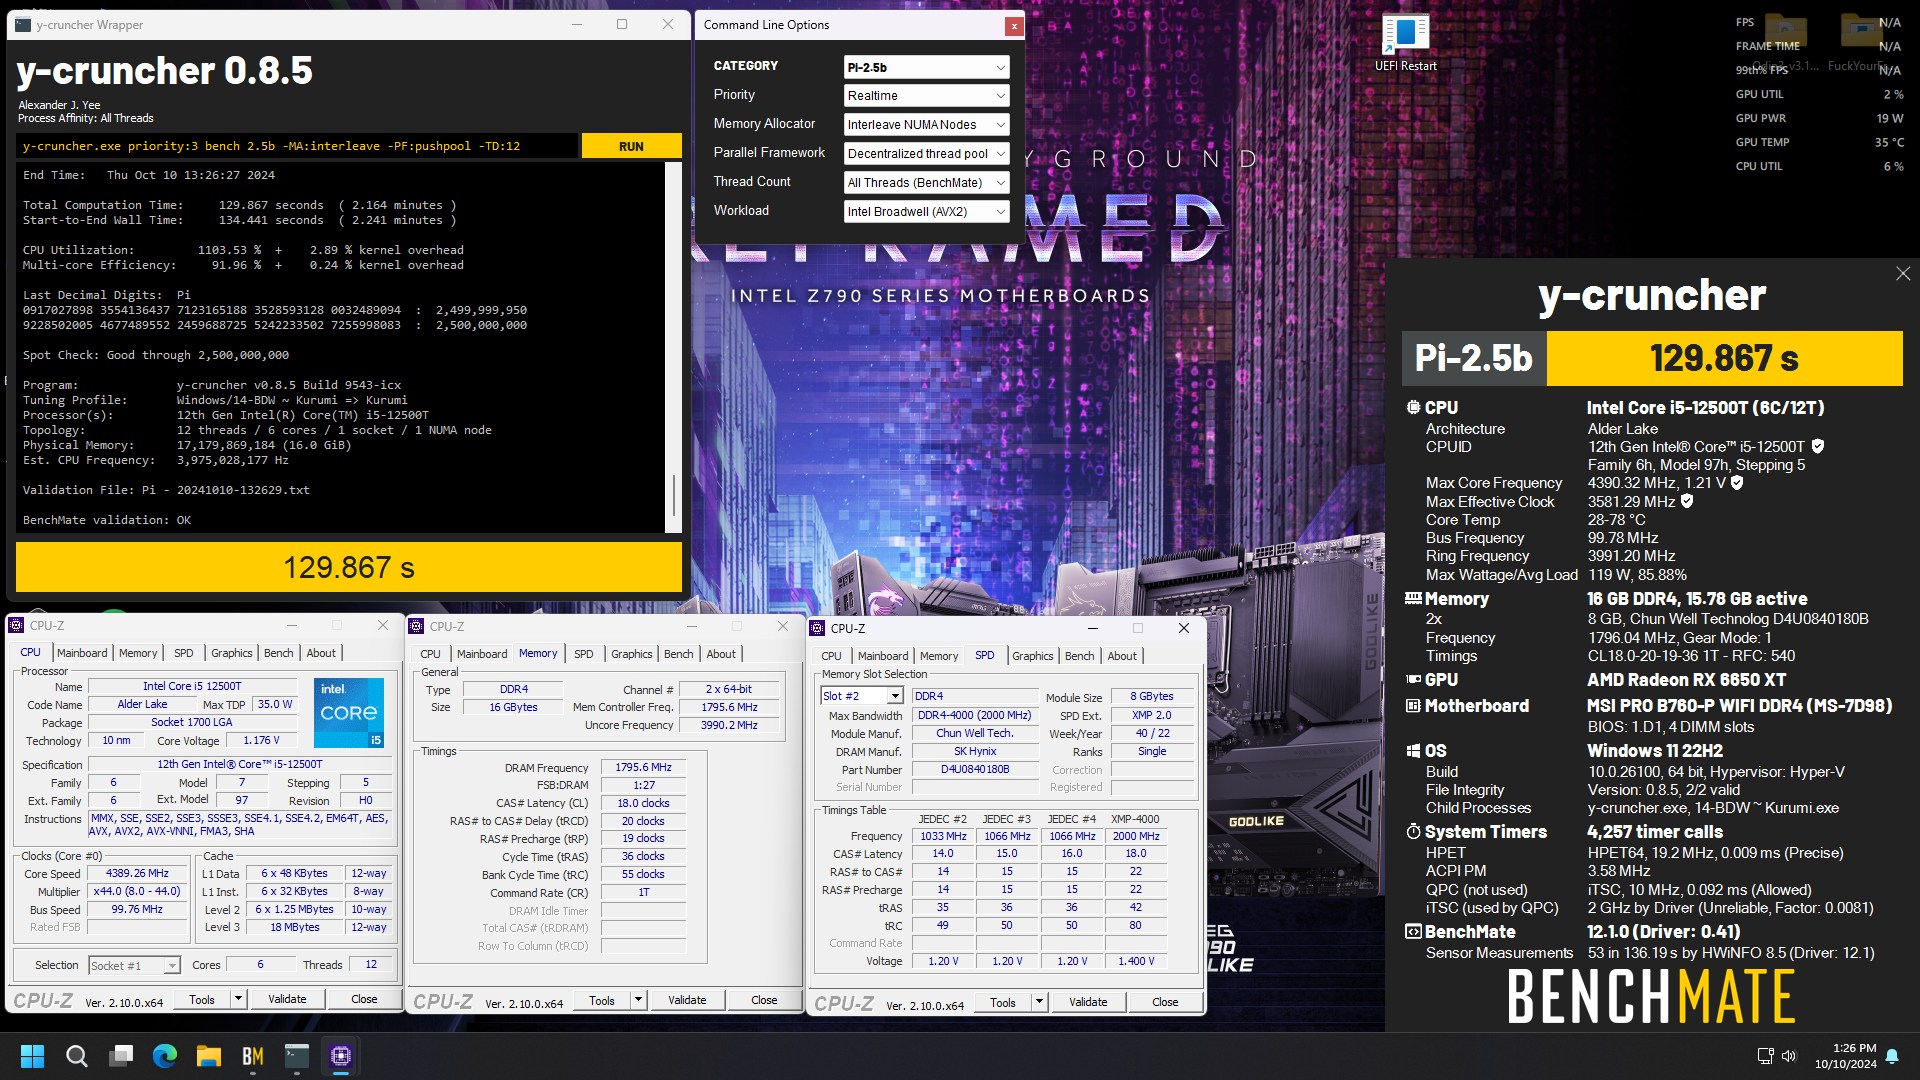Viewport: 1920px width, 1080px height.
Task: Open File Explorer from taskbar
Action: [x=209, y=1056]
